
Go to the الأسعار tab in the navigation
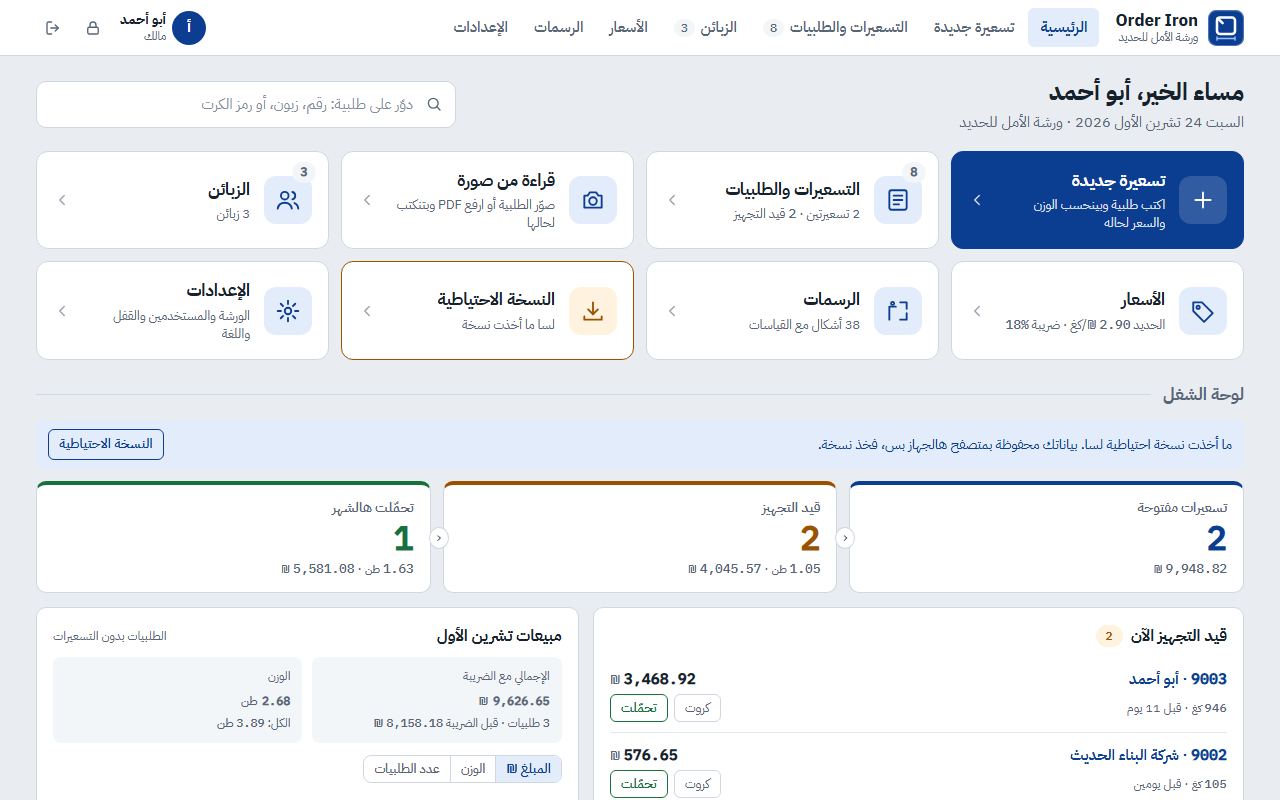628,28
